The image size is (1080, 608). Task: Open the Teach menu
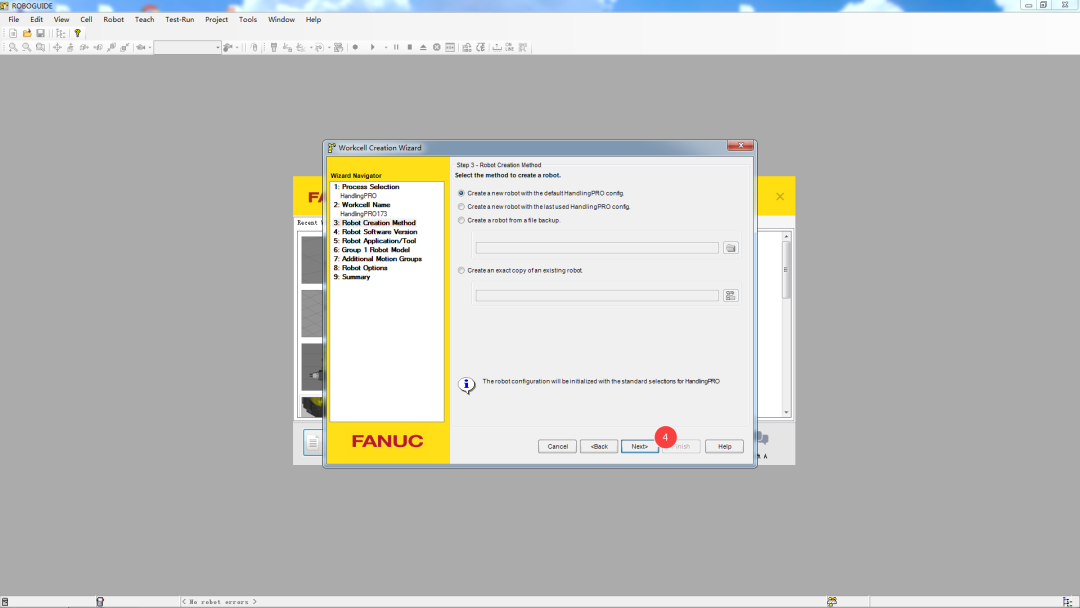(145, 19)
